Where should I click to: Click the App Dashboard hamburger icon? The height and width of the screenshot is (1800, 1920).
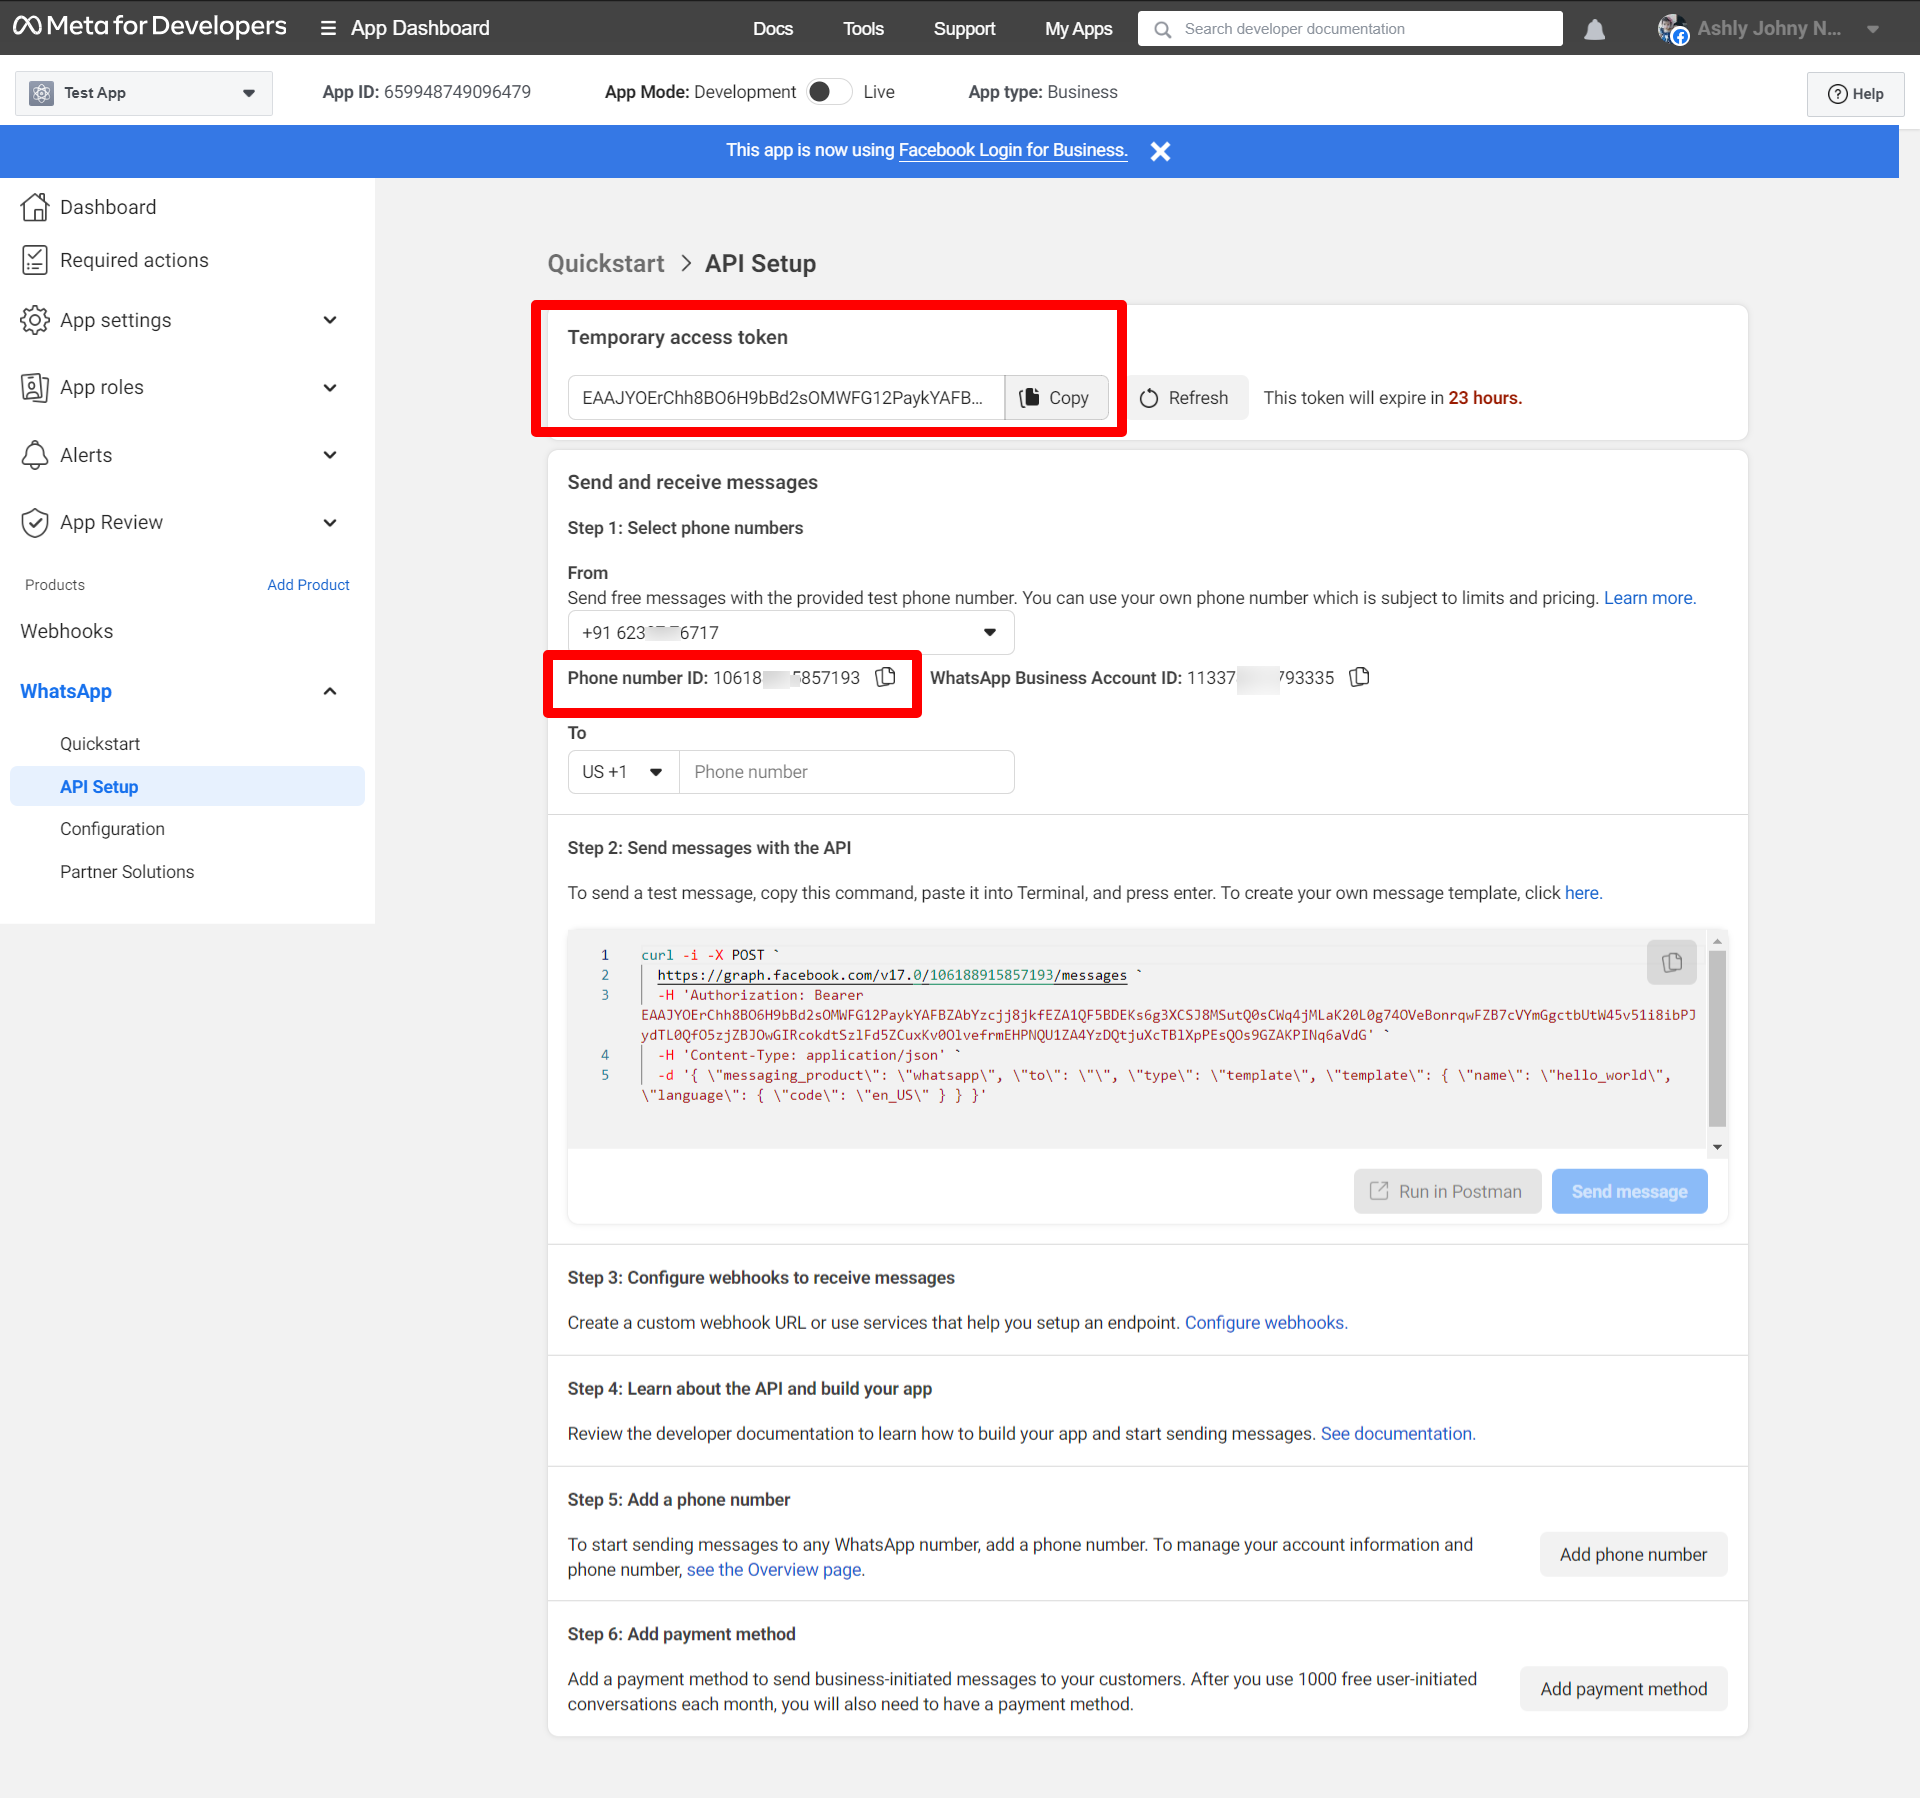(x=328, y=28)
